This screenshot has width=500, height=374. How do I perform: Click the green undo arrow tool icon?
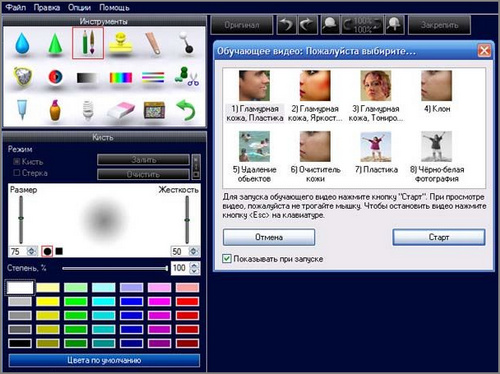(x=185, y=110)
